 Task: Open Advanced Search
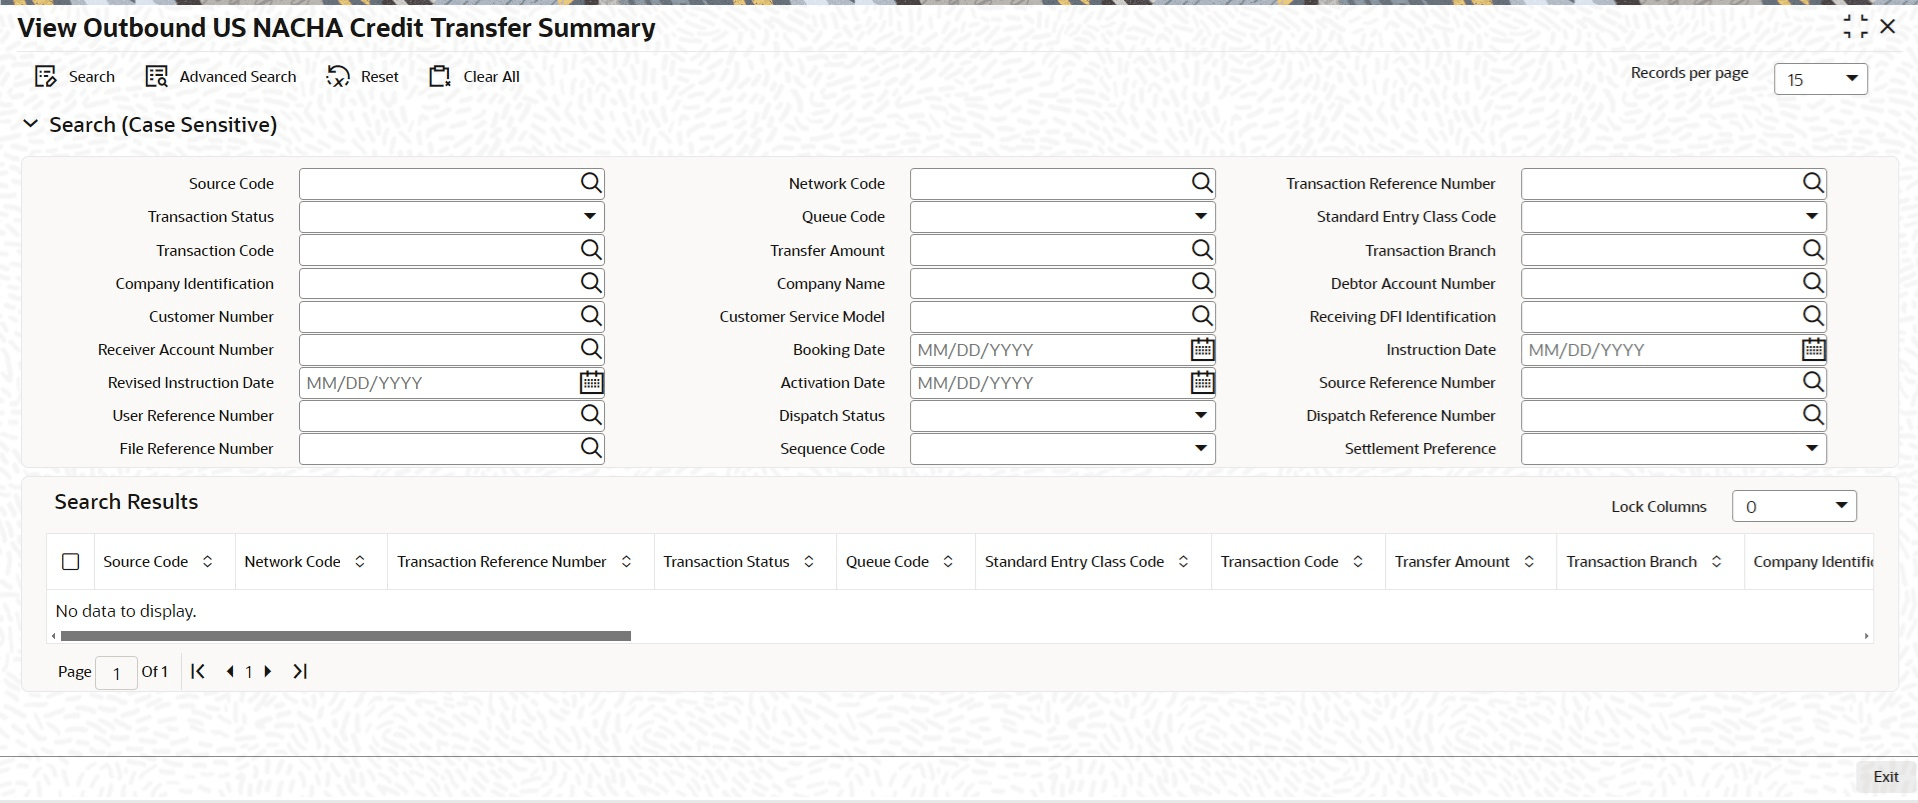221,77
